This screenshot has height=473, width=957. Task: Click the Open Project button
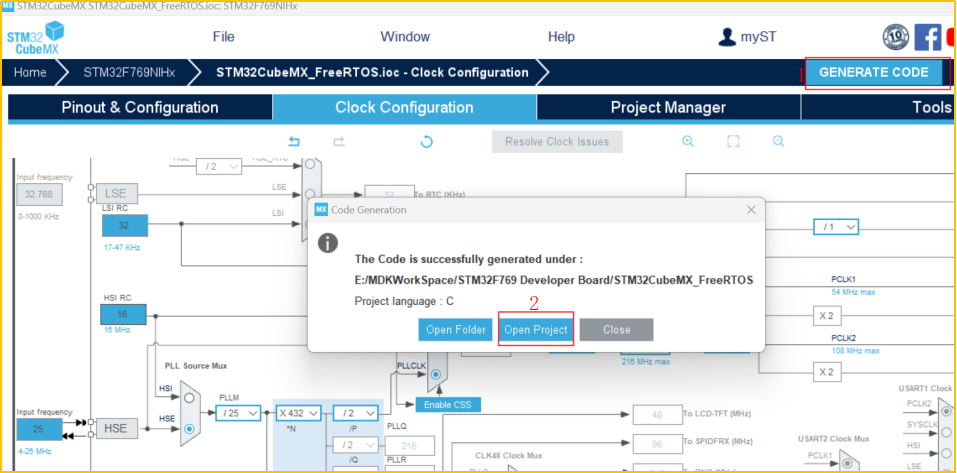(536, 330)
